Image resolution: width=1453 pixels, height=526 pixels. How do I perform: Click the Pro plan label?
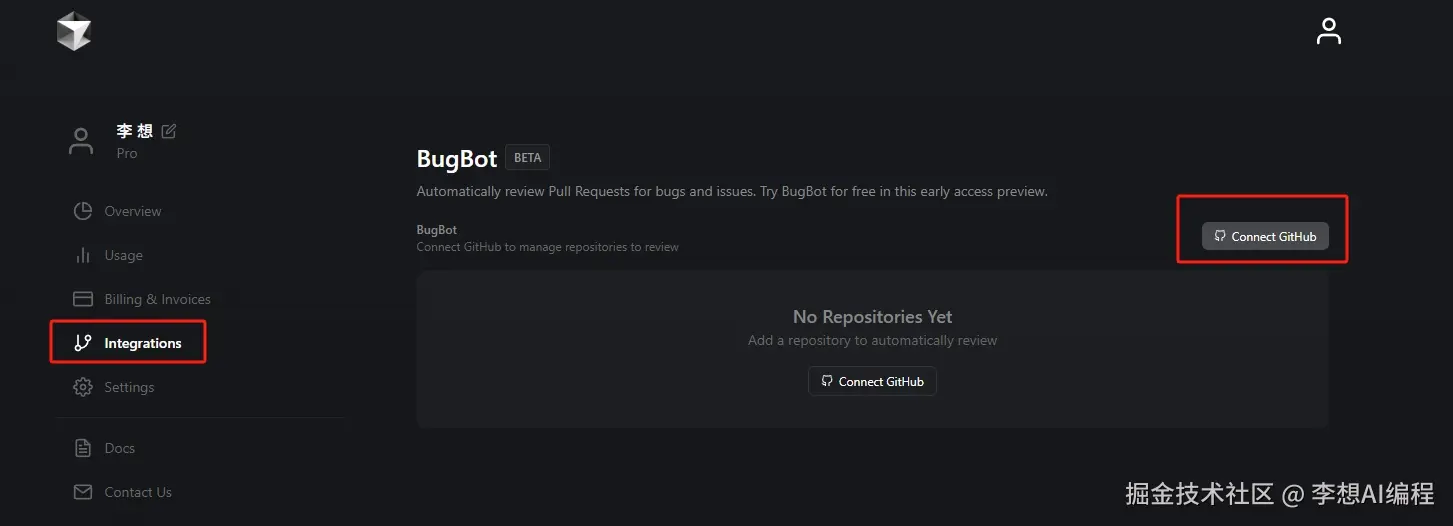pos(127,153)
